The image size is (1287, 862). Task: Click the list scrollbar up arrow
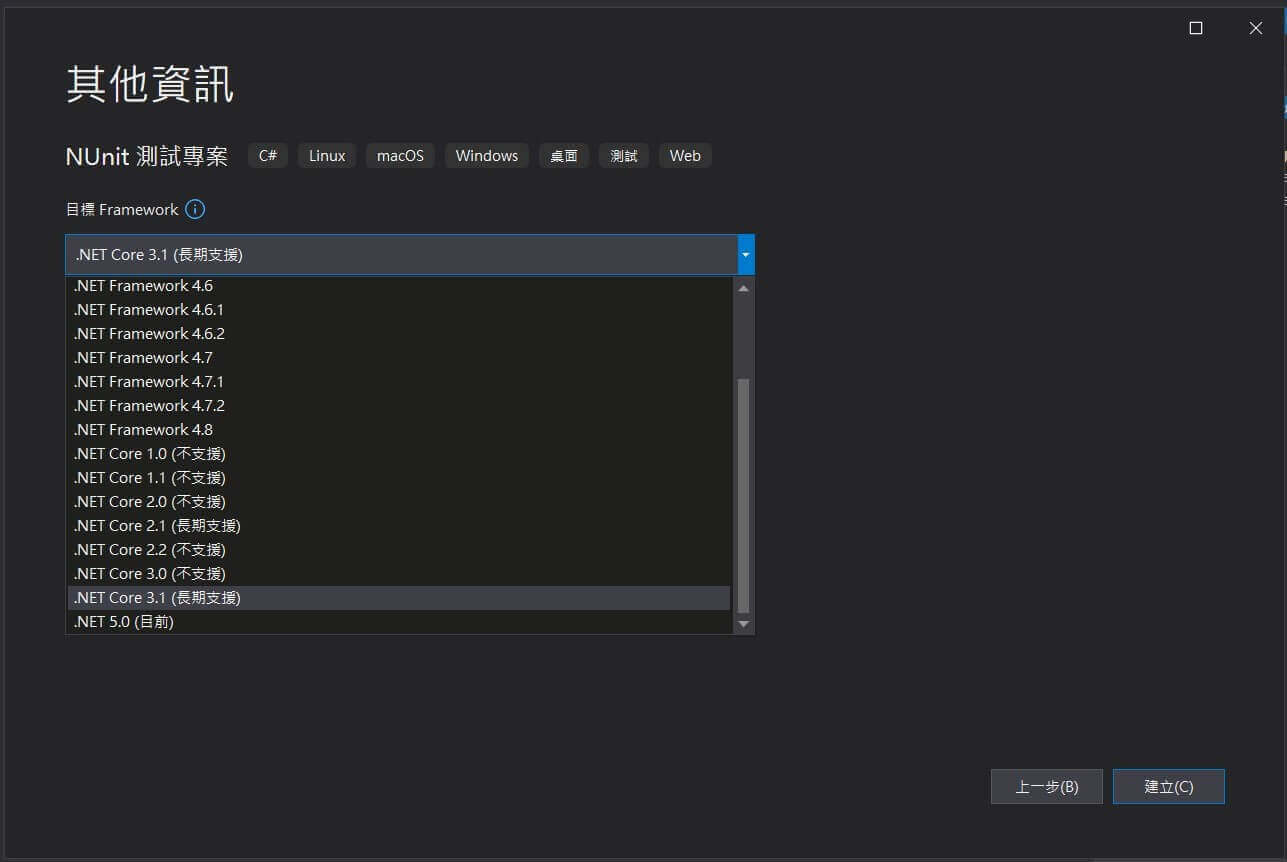coord(743,288)
